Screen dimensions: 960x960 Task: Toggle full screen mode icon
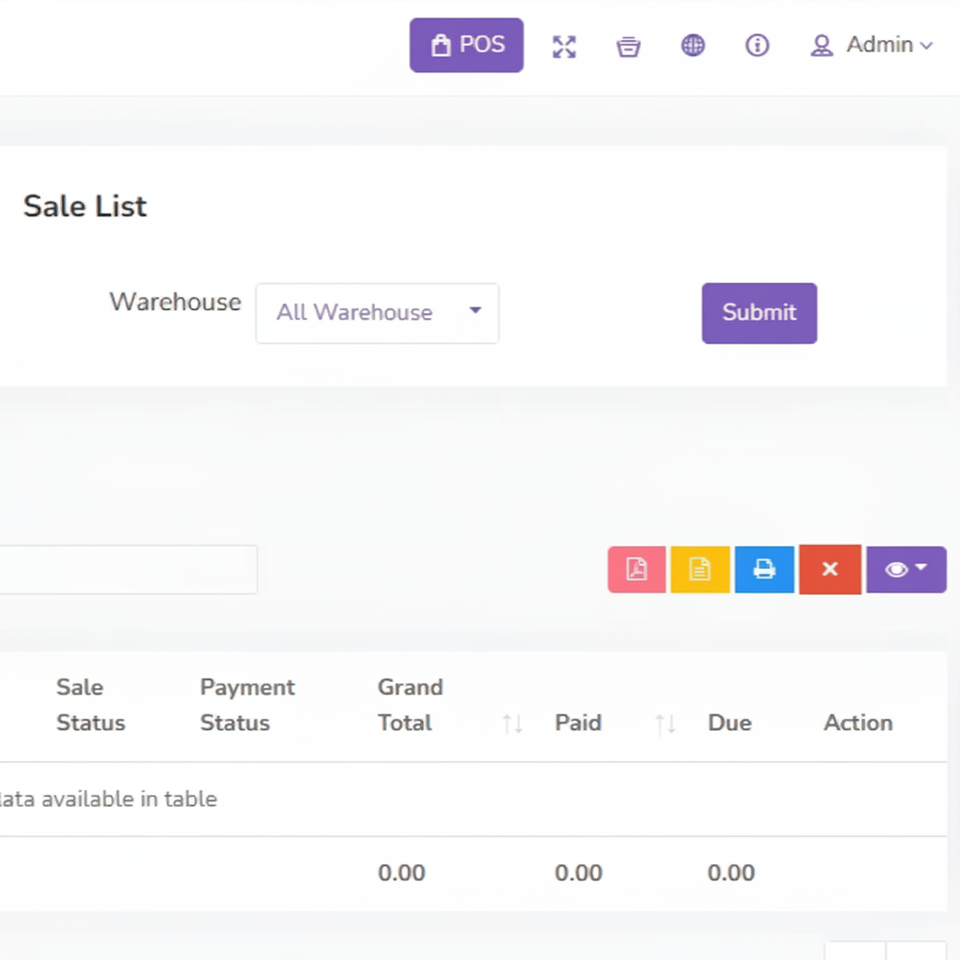pos(564,46)
